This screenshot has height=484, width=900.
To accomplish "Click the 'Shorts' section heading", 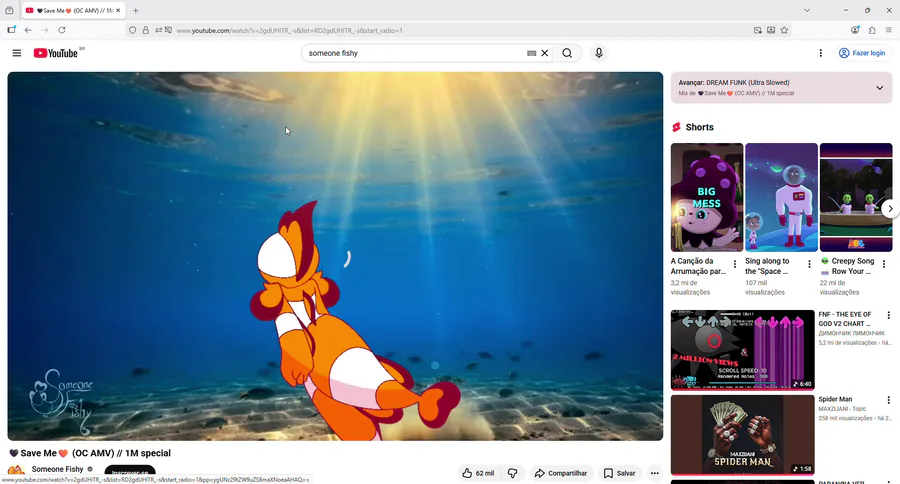I will tap(699, 127).
